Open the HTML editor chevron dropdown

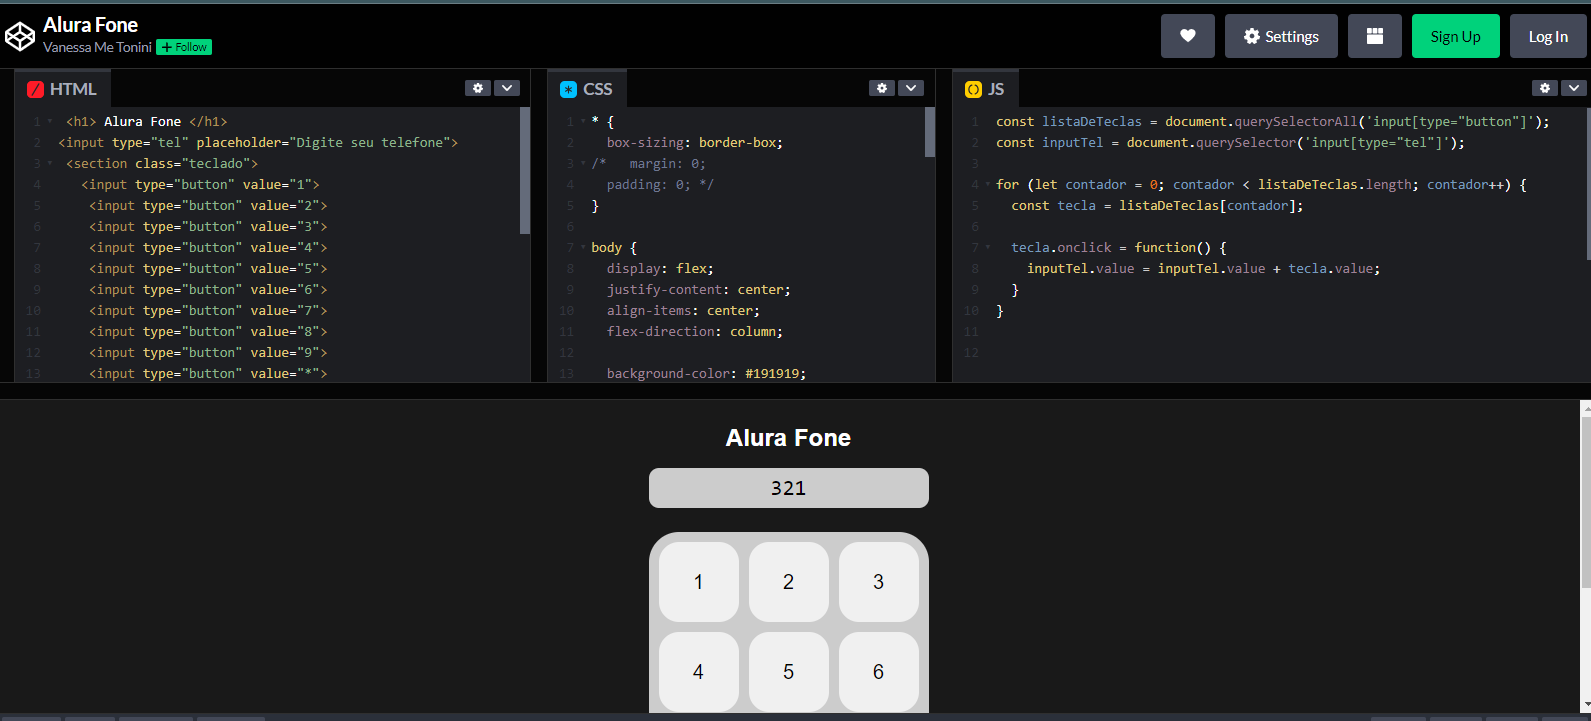coord(507,88)
